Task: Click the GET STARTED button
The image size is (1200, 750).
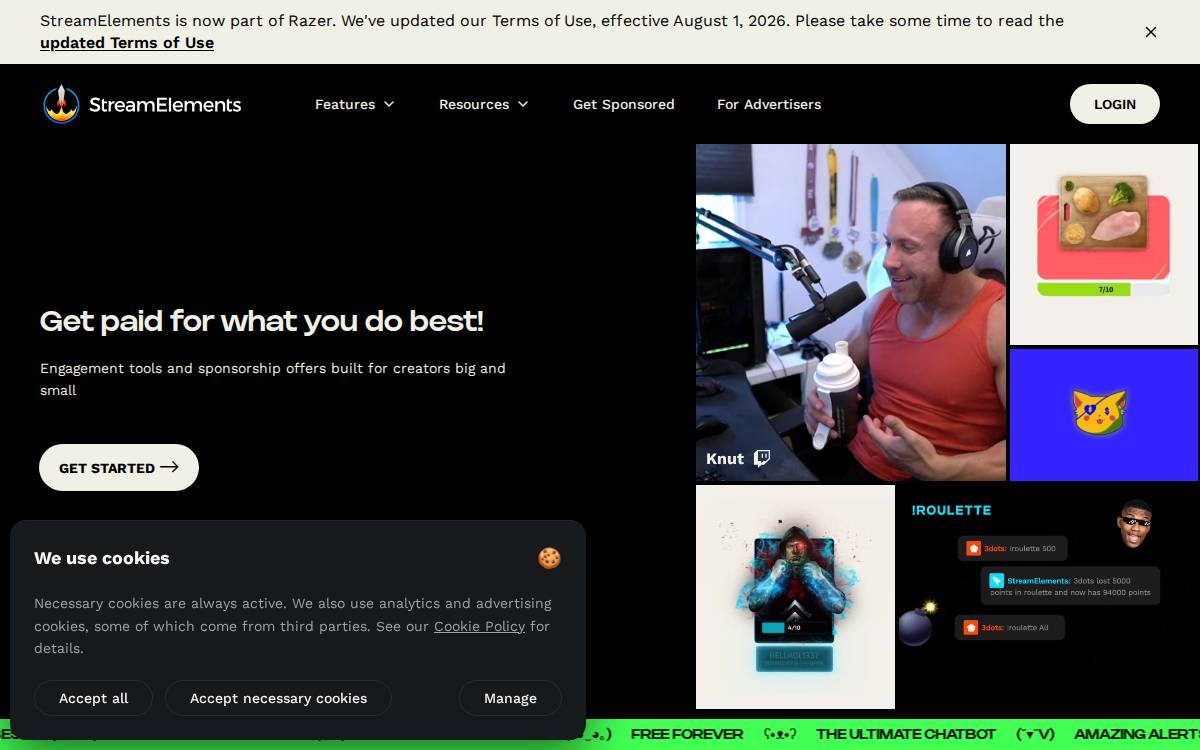Action: pyautogui.click(x=119, y=467)
